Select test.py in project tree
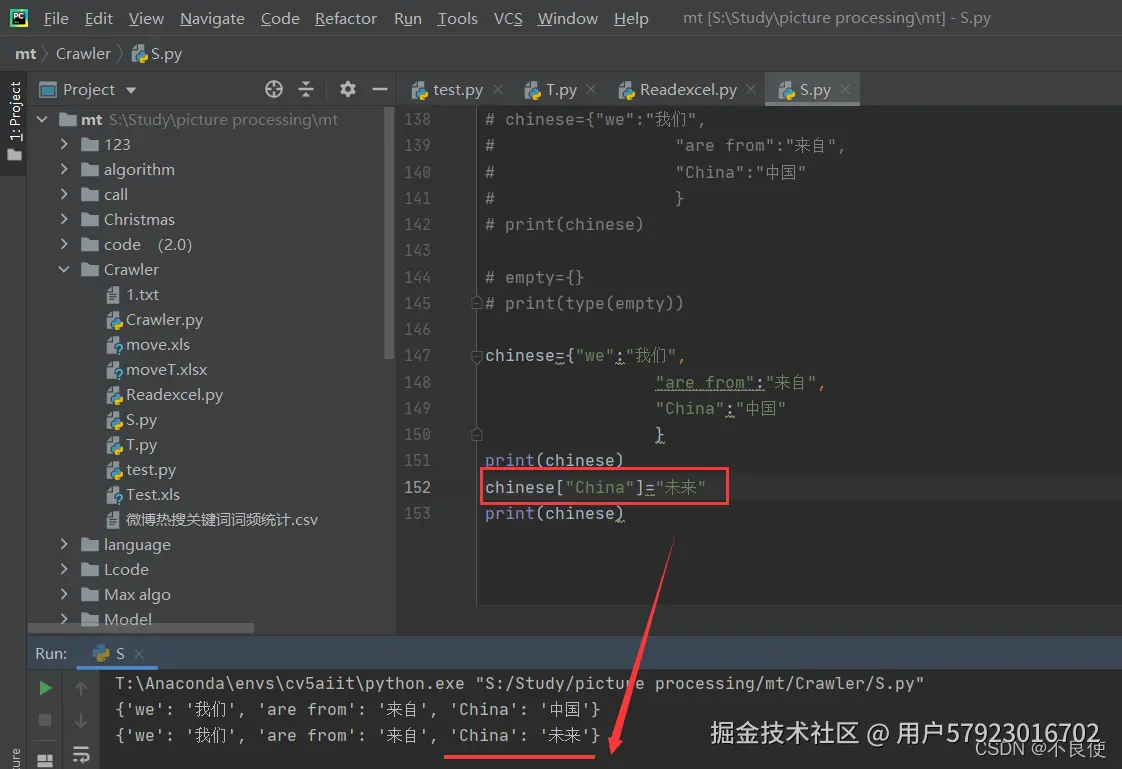 pos(141,470)
